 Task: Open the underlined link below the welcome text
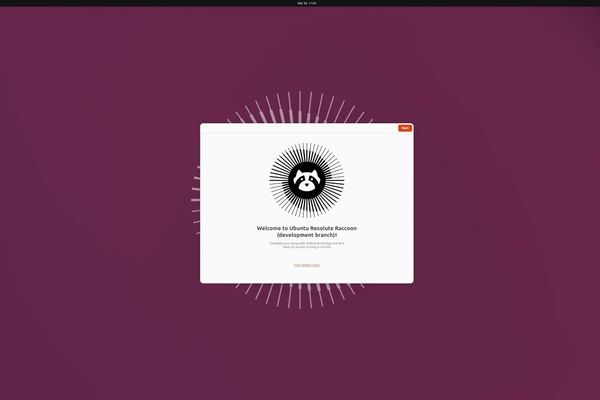[307, 265]
